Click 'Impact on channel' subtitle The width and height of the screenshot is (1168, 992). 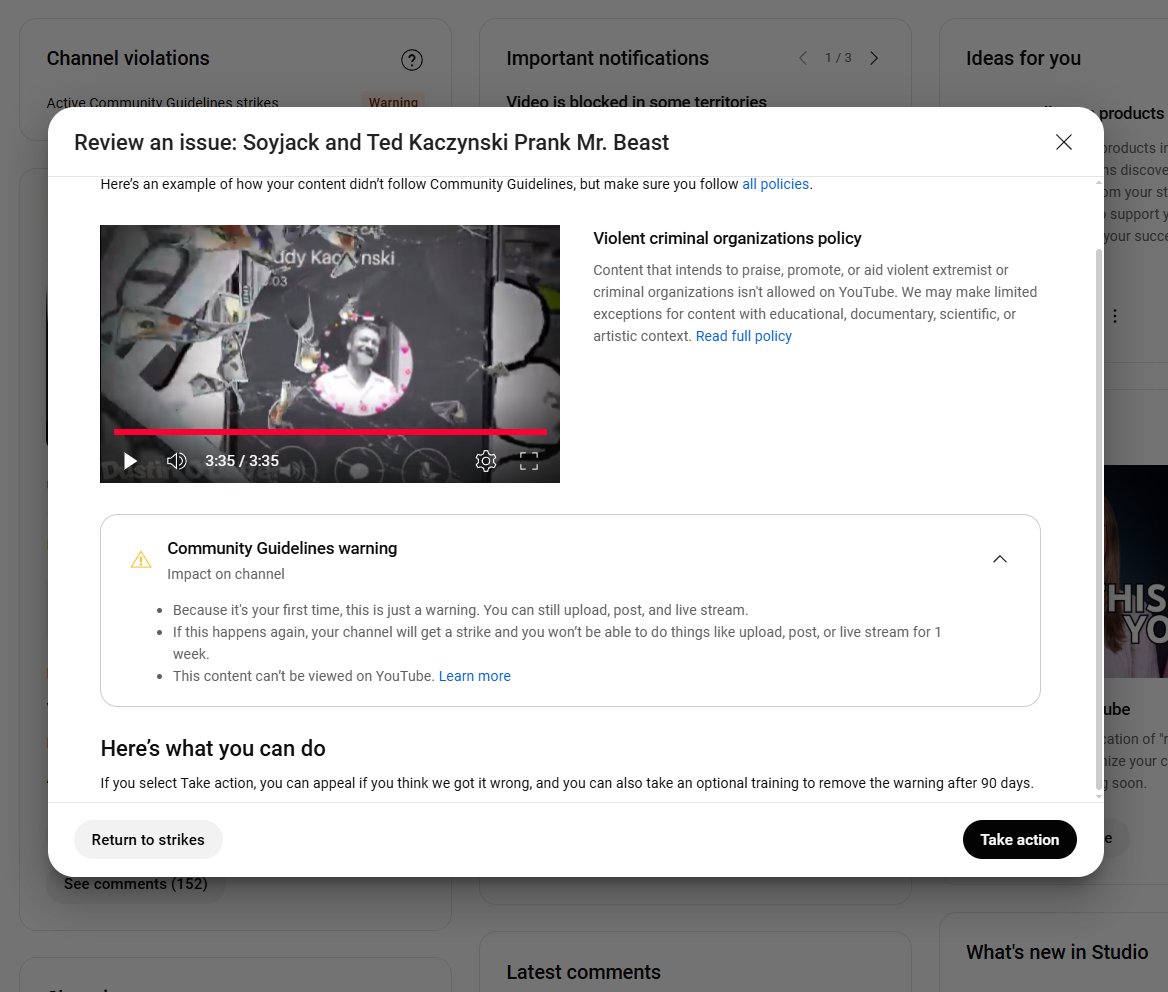coord(226,574)
